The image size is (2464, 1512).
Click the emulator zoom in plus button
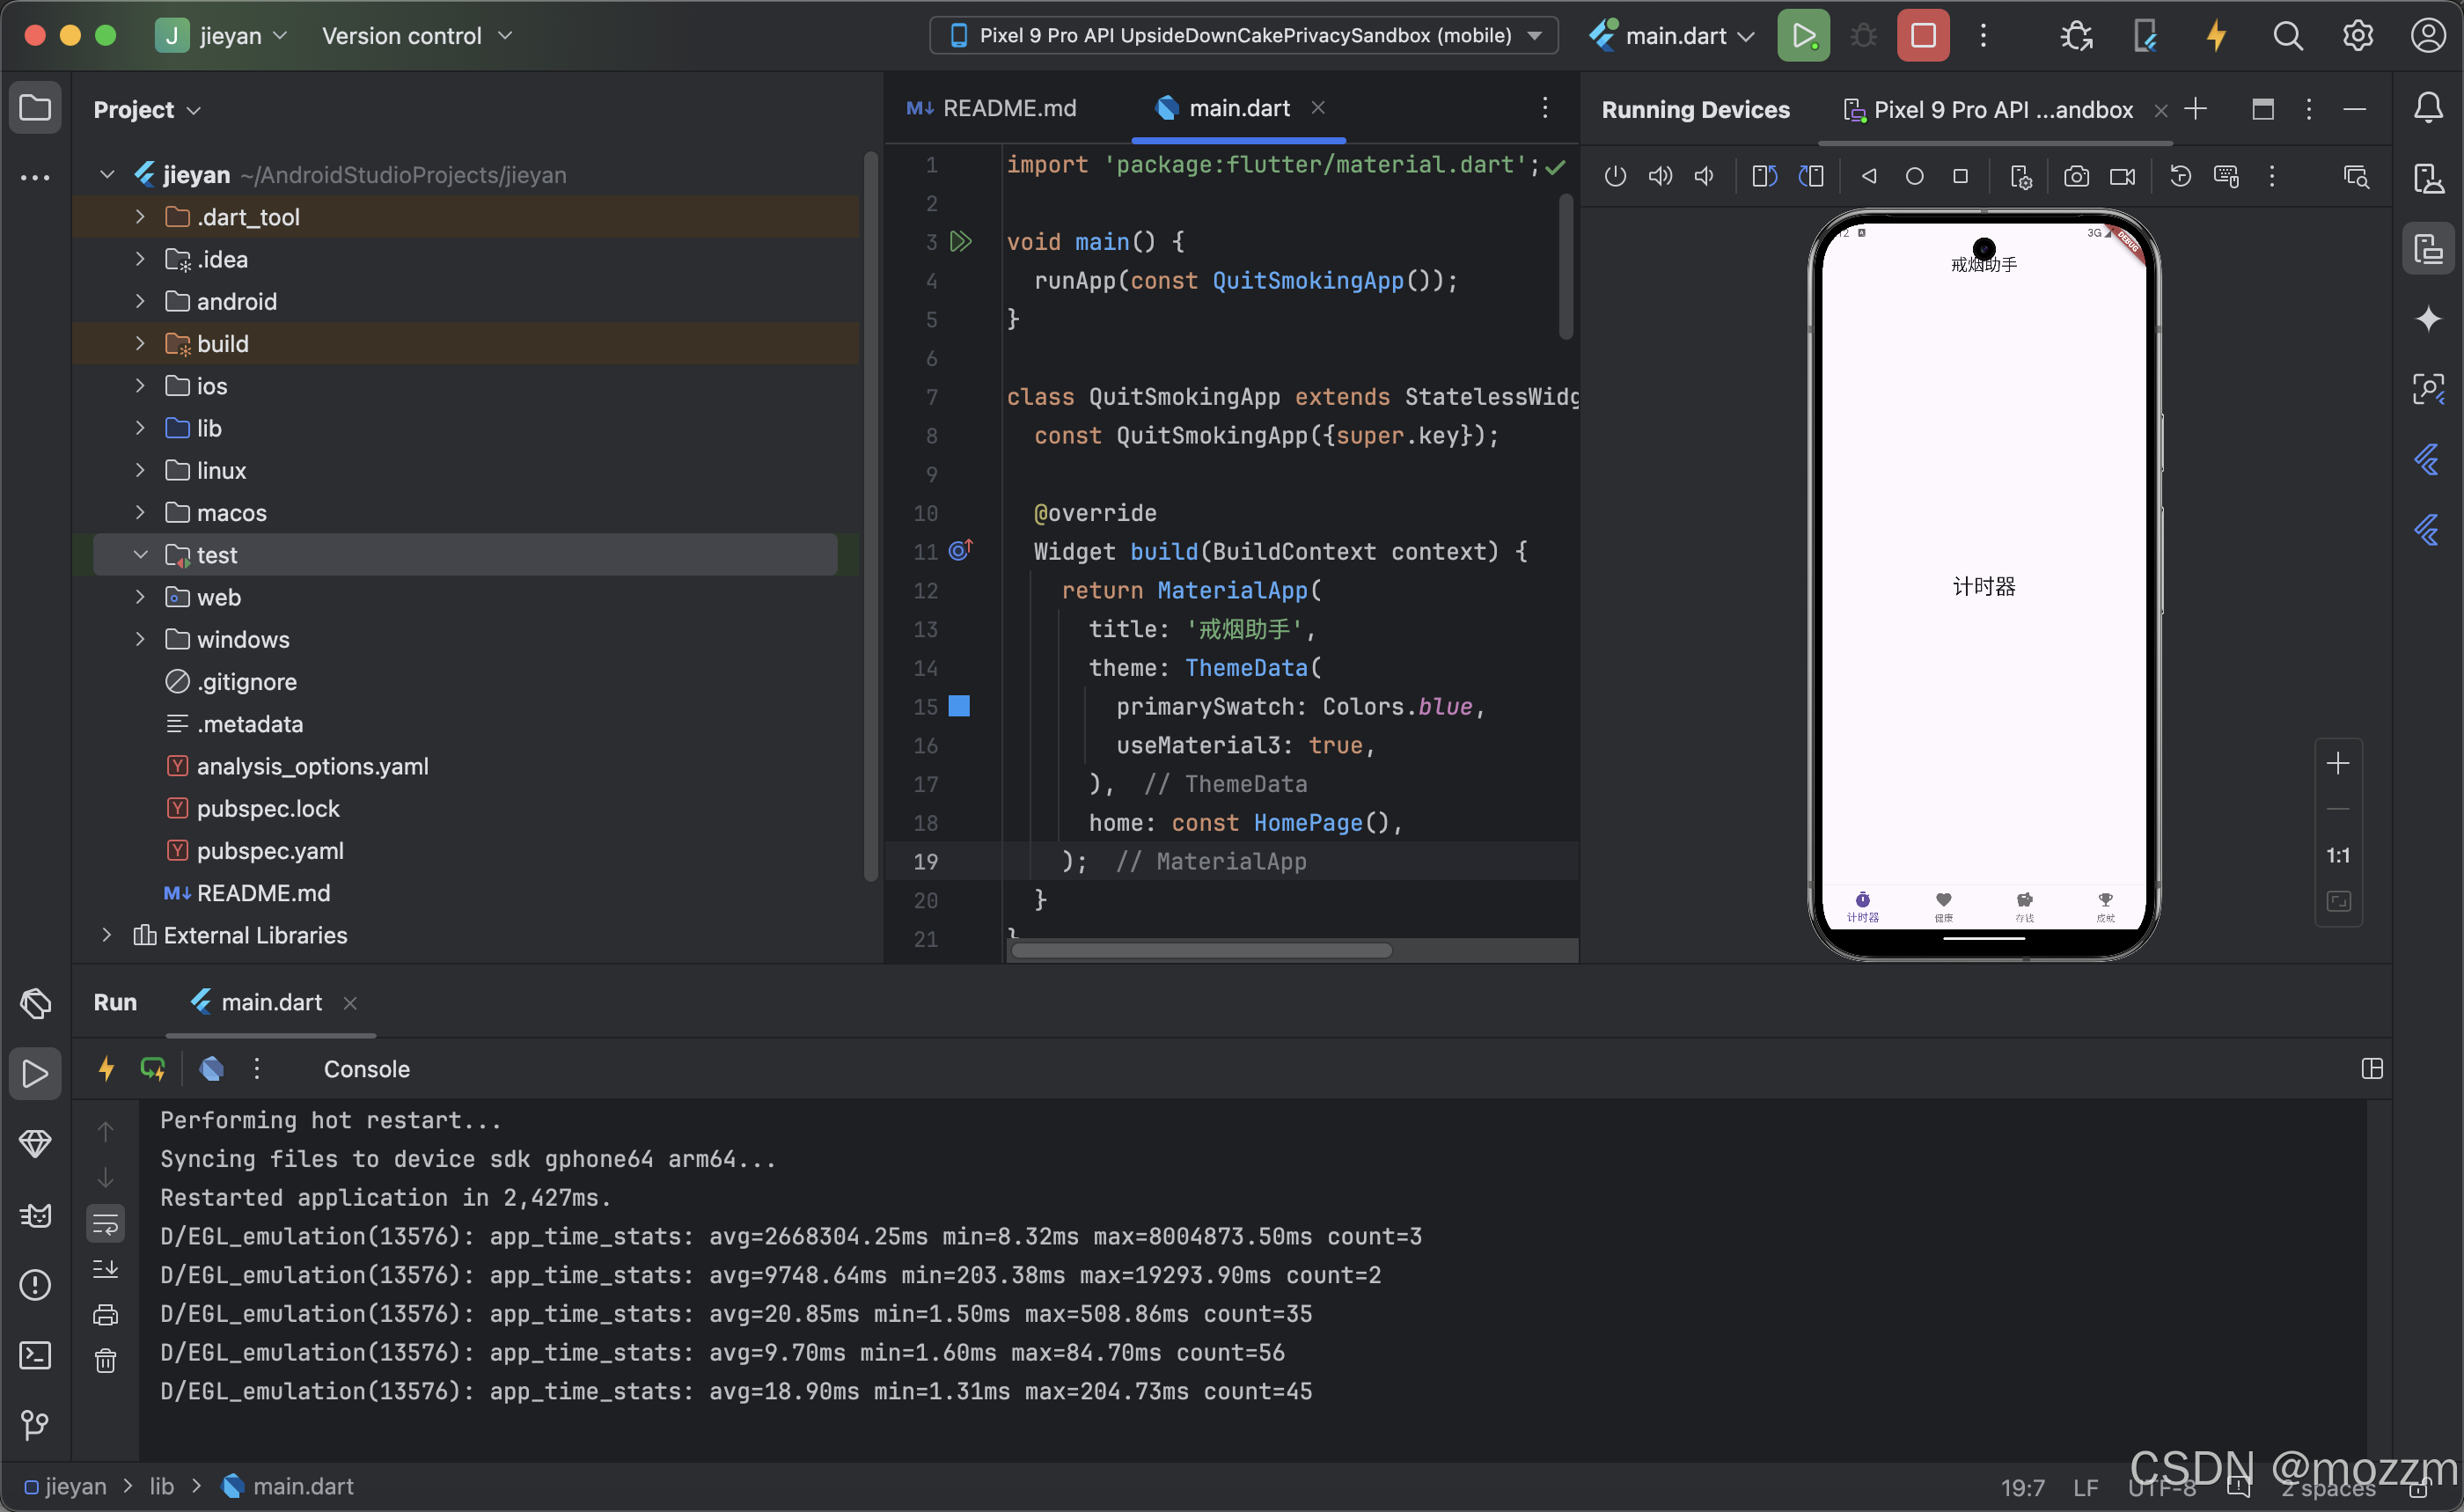click(x=2337, y=764)
